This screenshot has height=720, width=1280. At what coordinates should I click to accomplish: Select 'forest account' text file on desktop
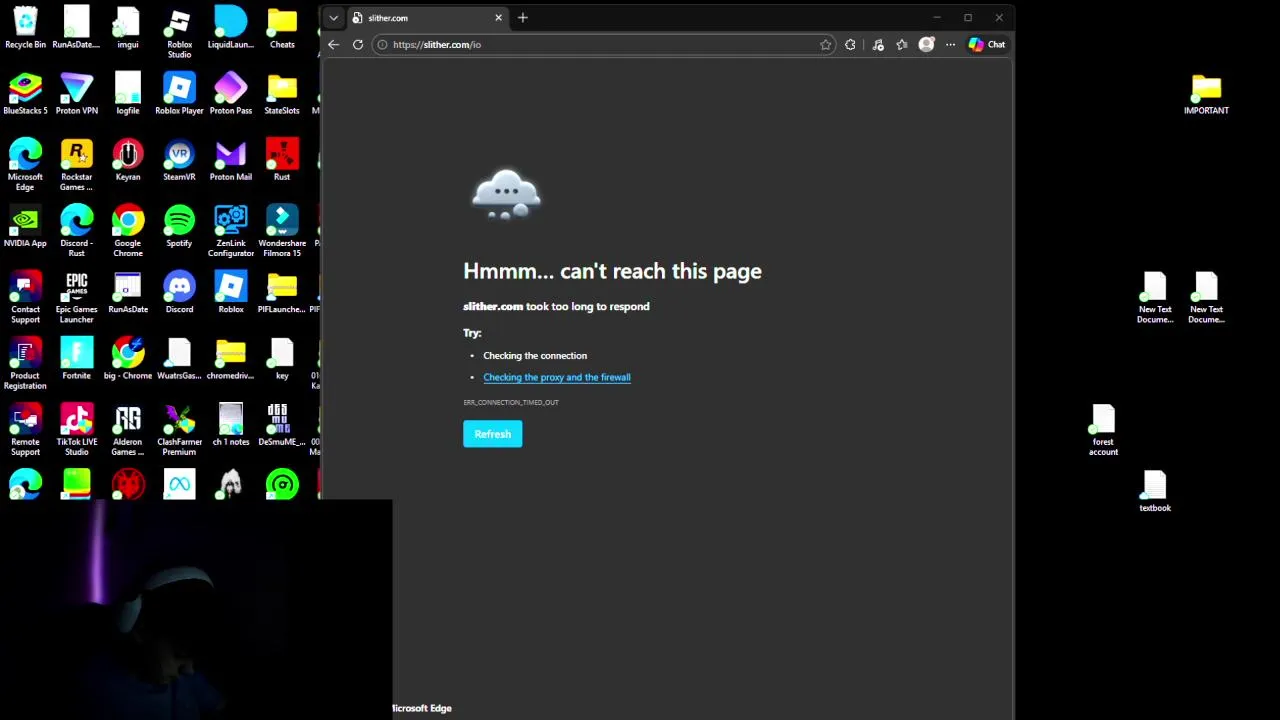click(x=1103, y=430)
